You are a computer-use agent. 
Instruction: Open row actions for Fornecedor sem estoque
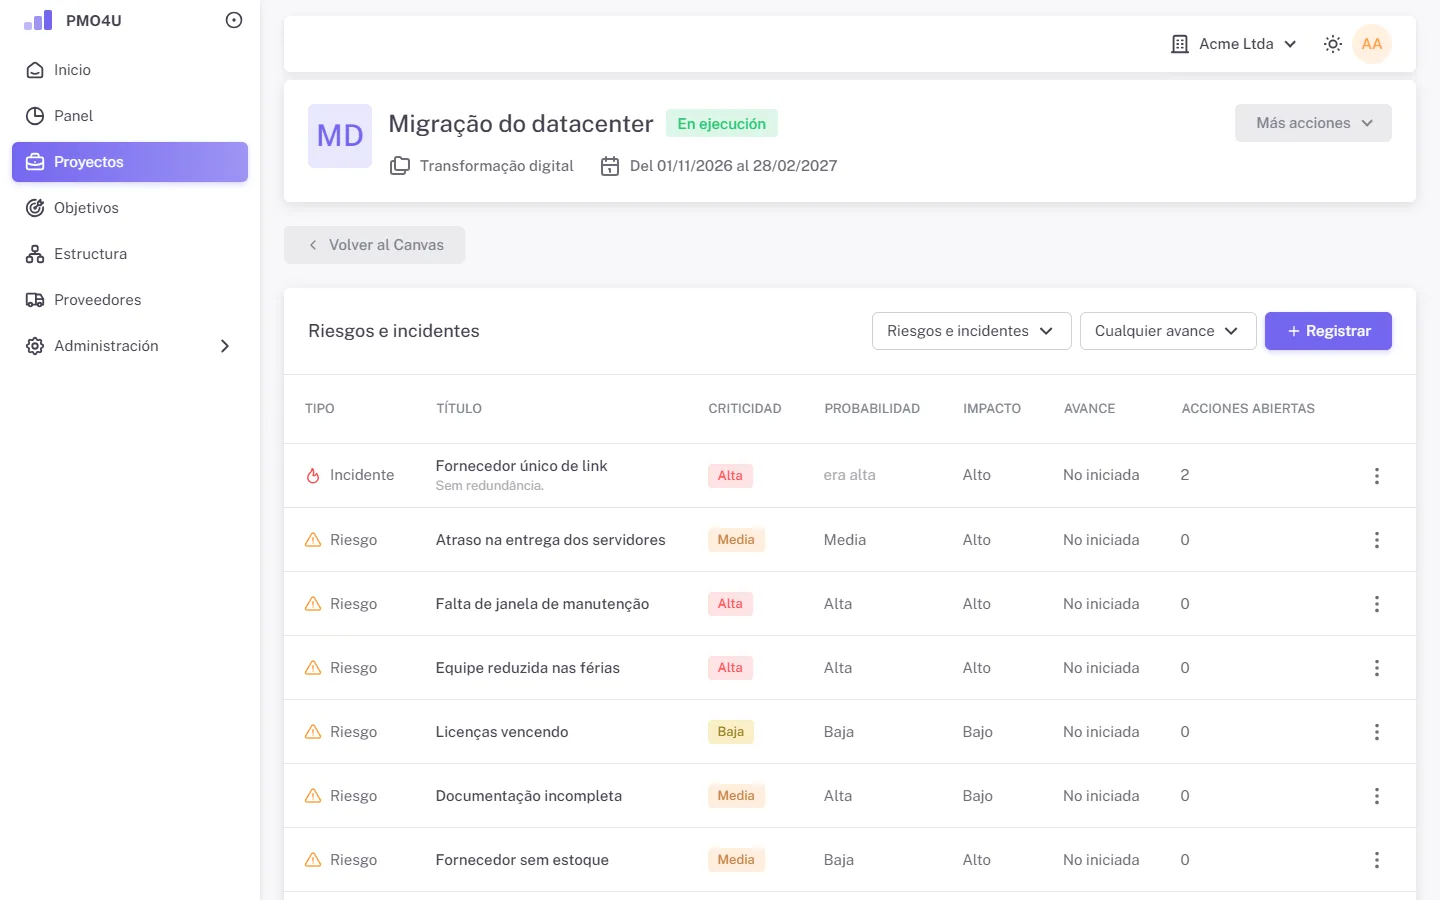(x=1377, y=860)
